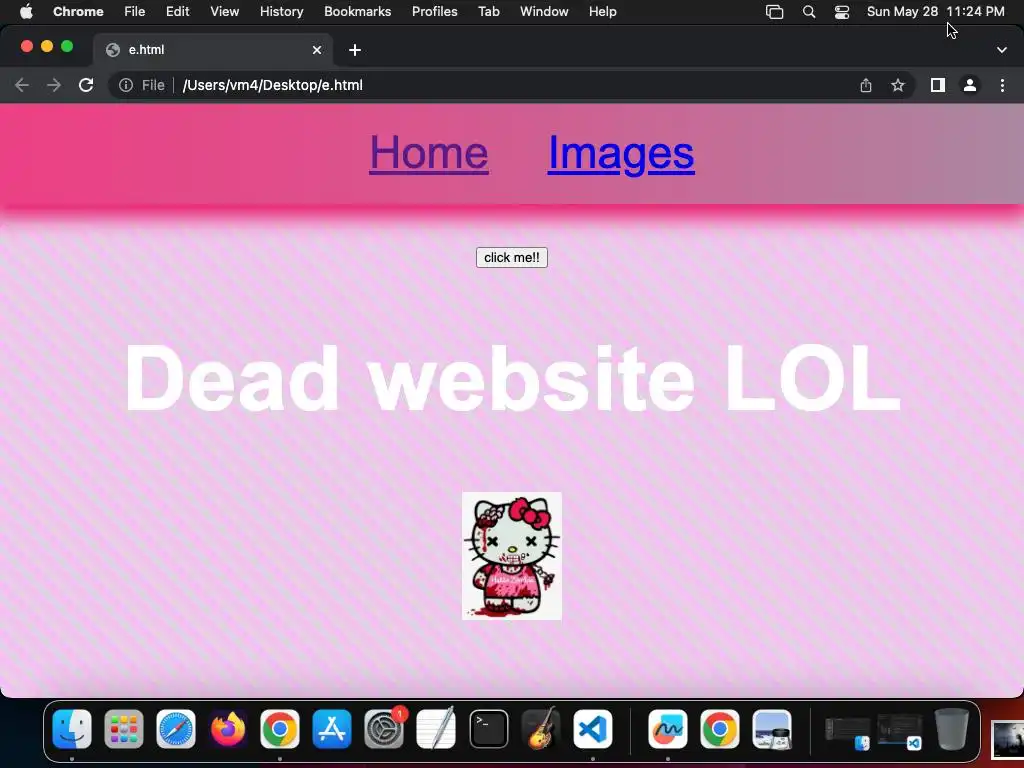The width and height of the screenshot is (1024, 768).
Task: Launch Firefox from the Dock
Action: (228, 729)
